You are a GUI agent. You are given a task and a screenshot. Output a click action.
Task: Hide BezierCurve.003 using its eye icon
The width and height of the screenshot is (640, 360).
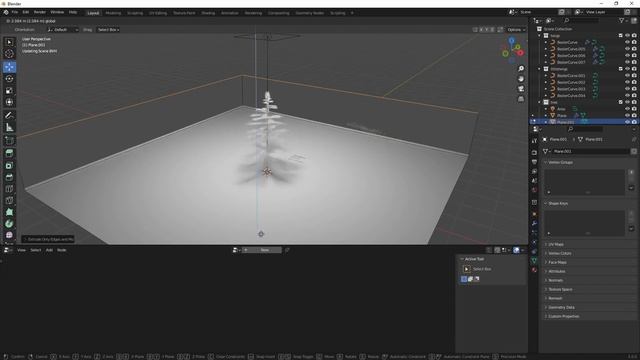[627, 89]
